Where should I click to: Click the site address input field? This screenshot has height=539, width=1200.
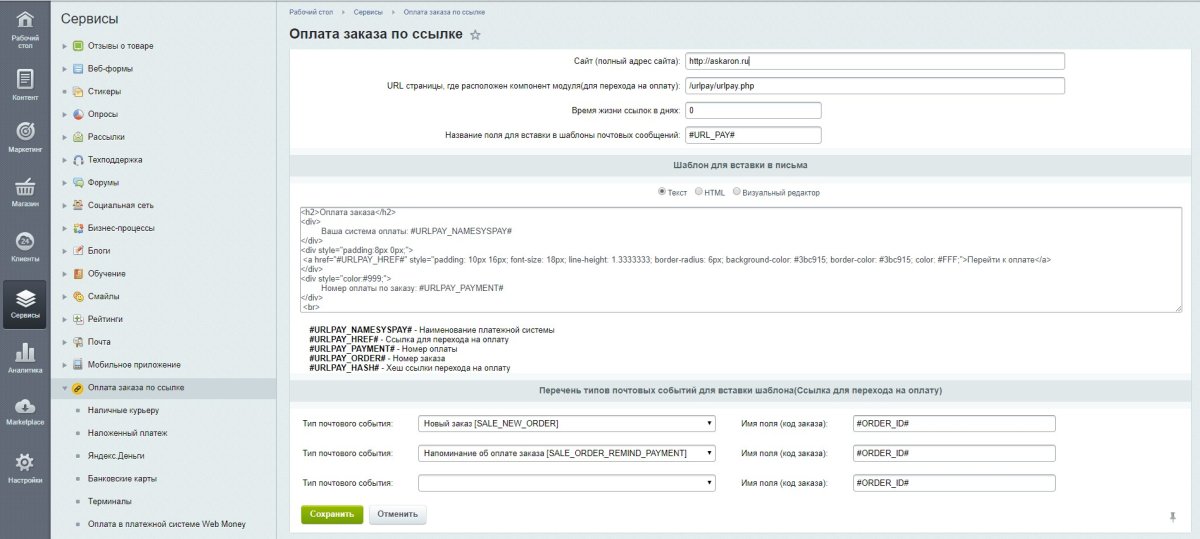pyautogui.click(x=874, y=62)
